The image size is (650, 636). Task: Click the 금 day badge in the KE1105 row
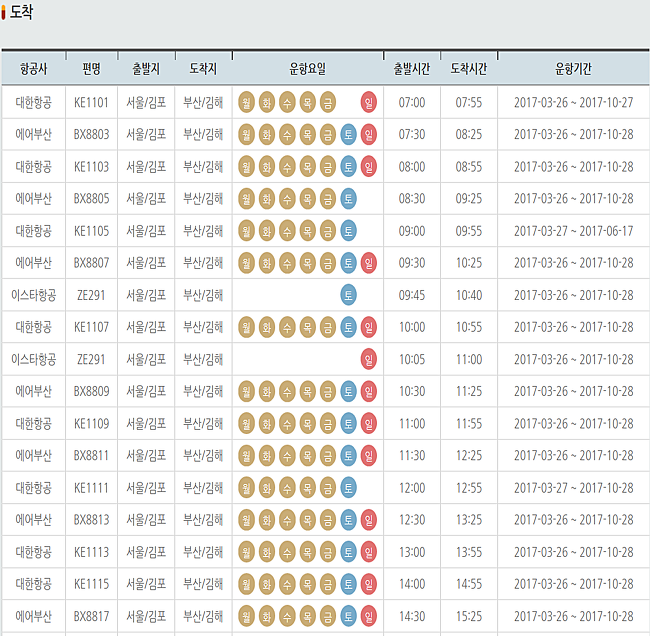point(328,231)
